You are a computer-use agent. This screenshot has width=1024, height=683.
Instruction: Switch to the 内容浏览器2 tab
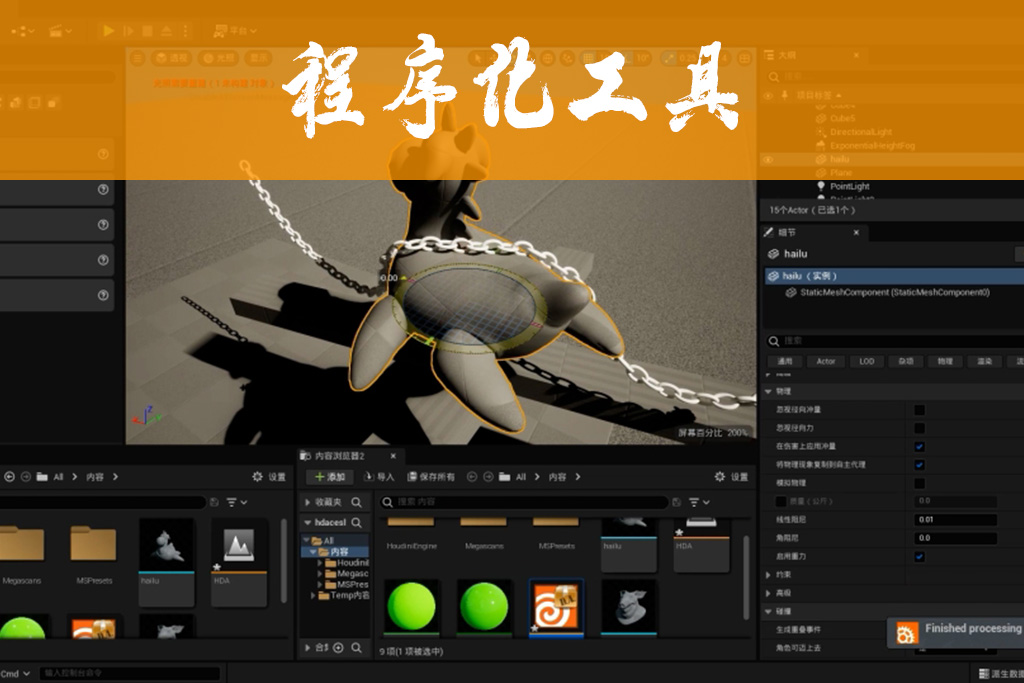pyautogui.click(x=340, y=456)
